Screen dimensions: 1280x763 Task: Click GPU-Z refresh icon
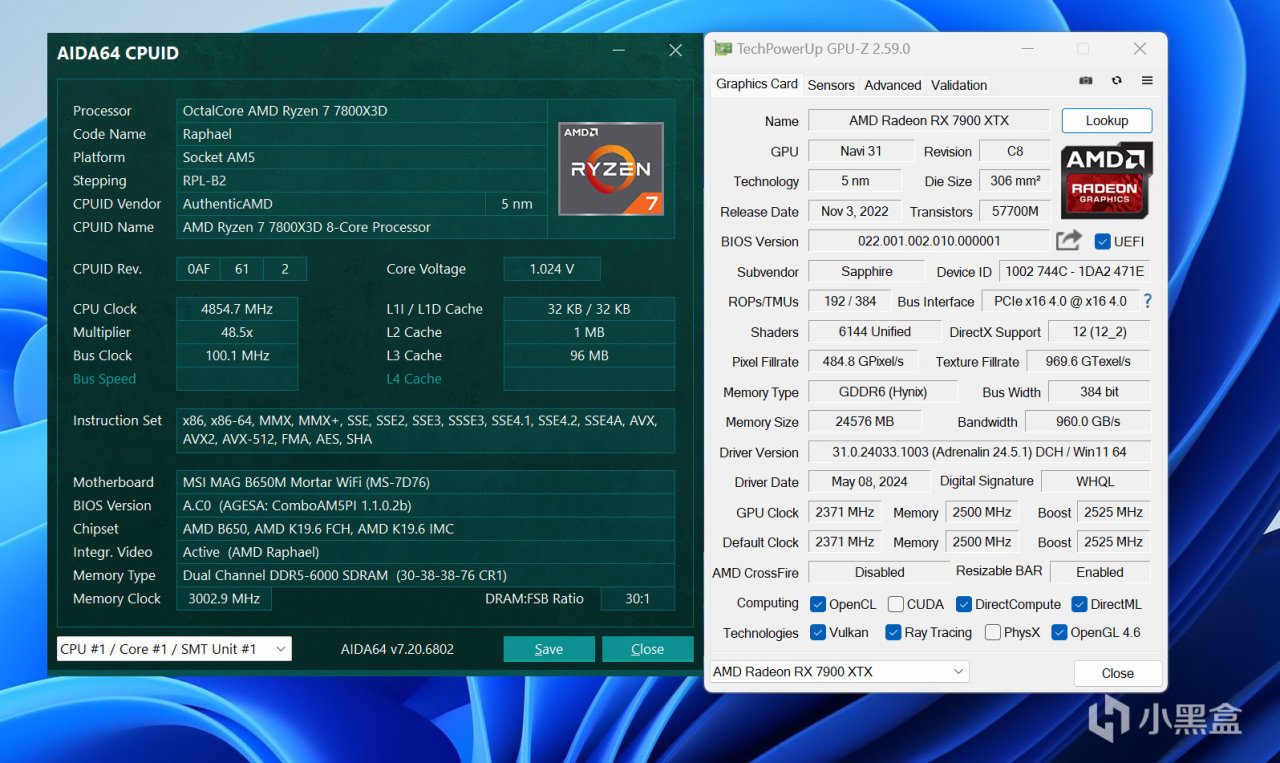(1117, 81)
